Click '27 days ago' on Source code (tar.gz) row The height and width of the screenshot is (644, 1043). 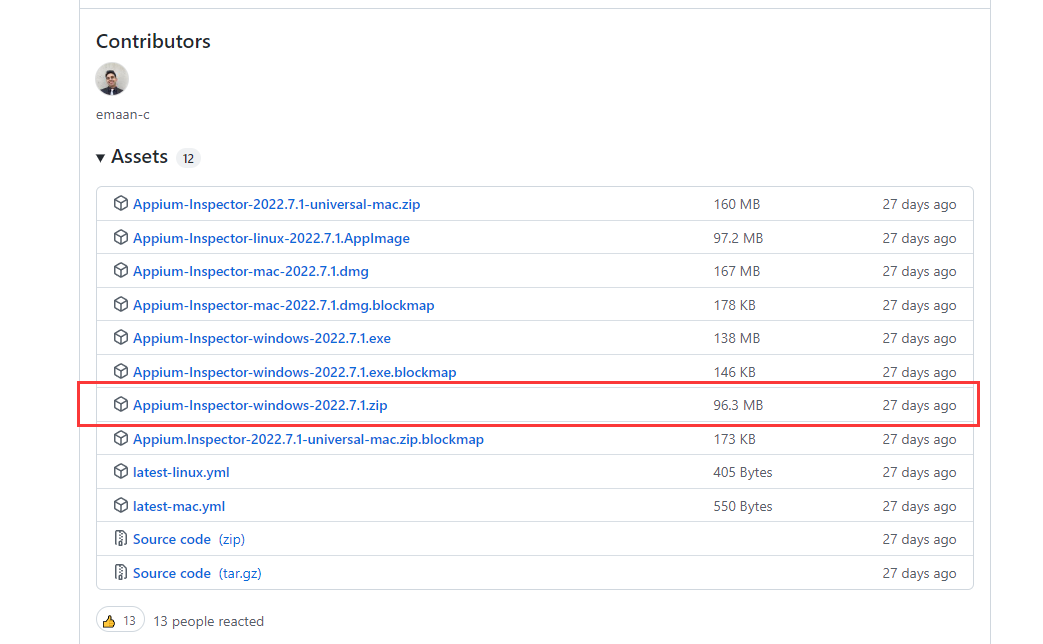(919, 573)
